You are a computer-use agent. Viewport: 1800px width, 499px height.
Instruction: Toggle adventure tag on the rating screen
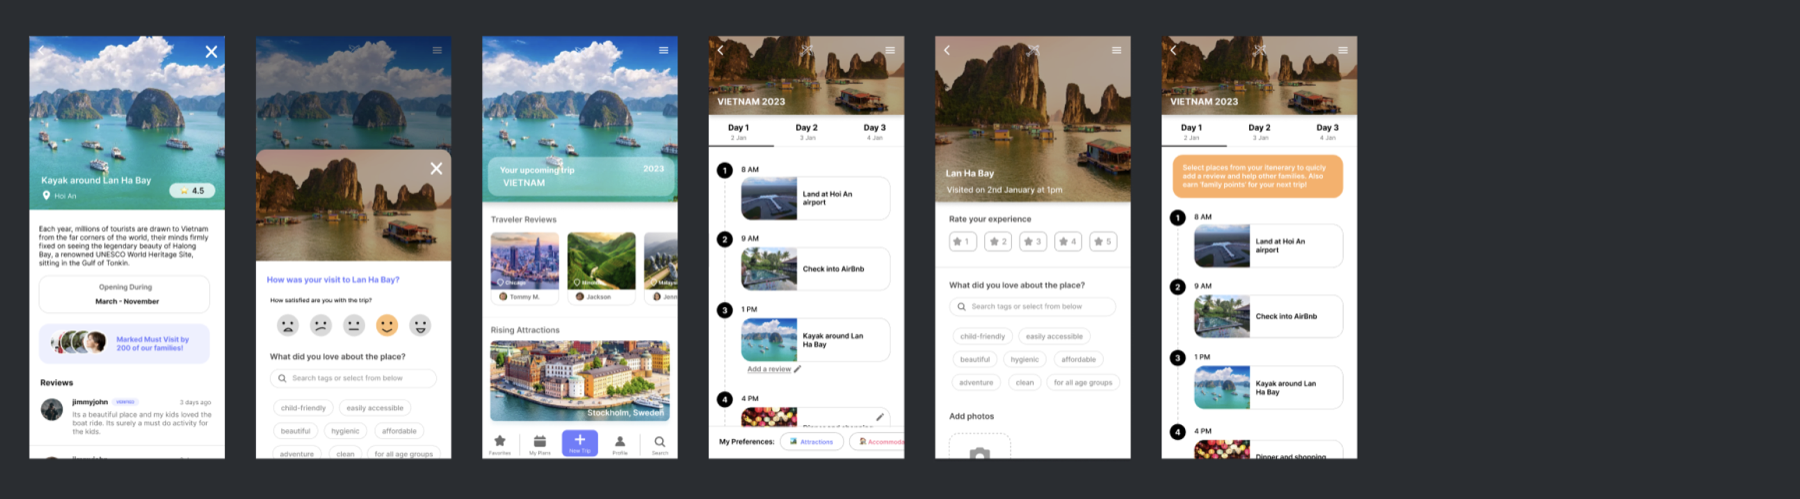(x=976, y=382)
